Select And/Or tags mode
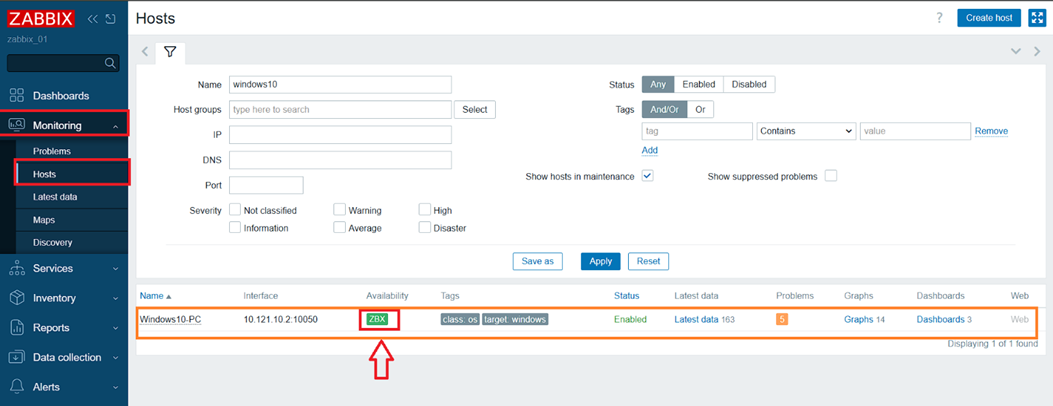The image size is (1053, 406). (x=665, y=109)
